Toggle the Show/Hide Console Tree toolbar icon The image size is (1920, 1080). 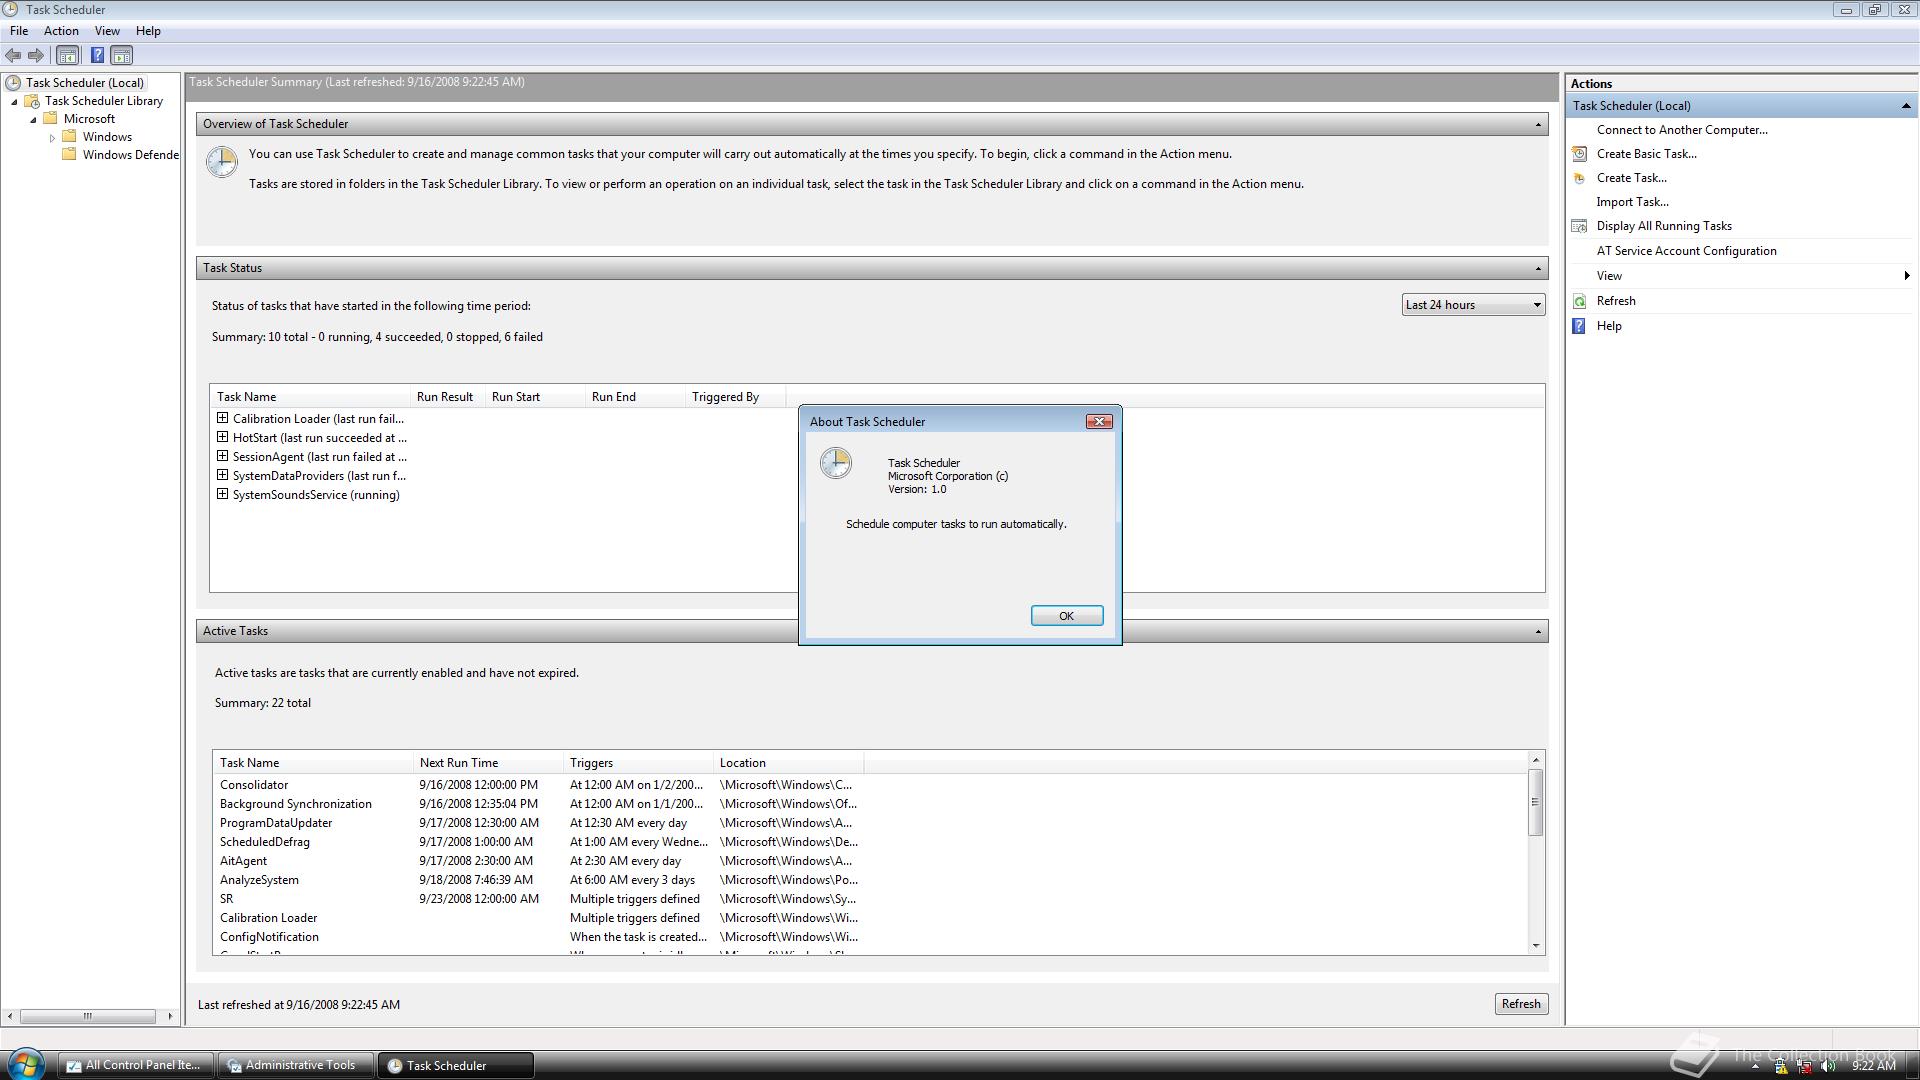coord(67,56)
